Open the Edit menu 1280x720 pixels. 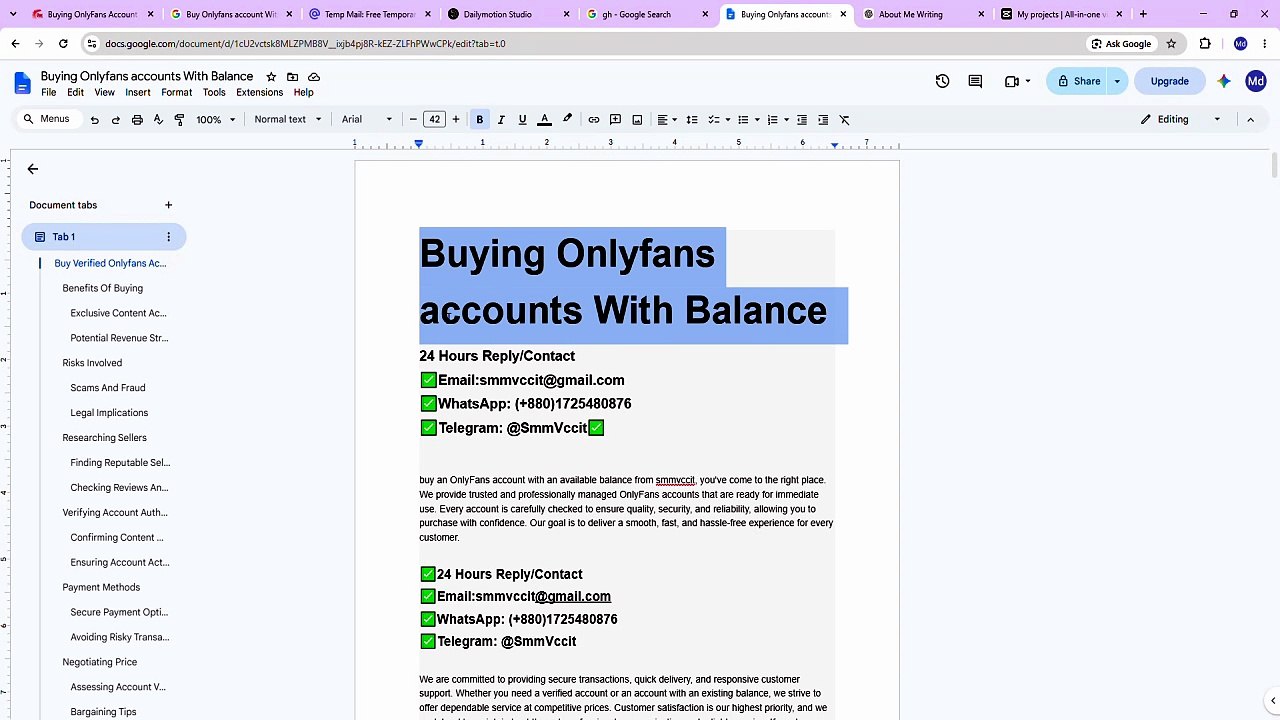pos(75,93)
